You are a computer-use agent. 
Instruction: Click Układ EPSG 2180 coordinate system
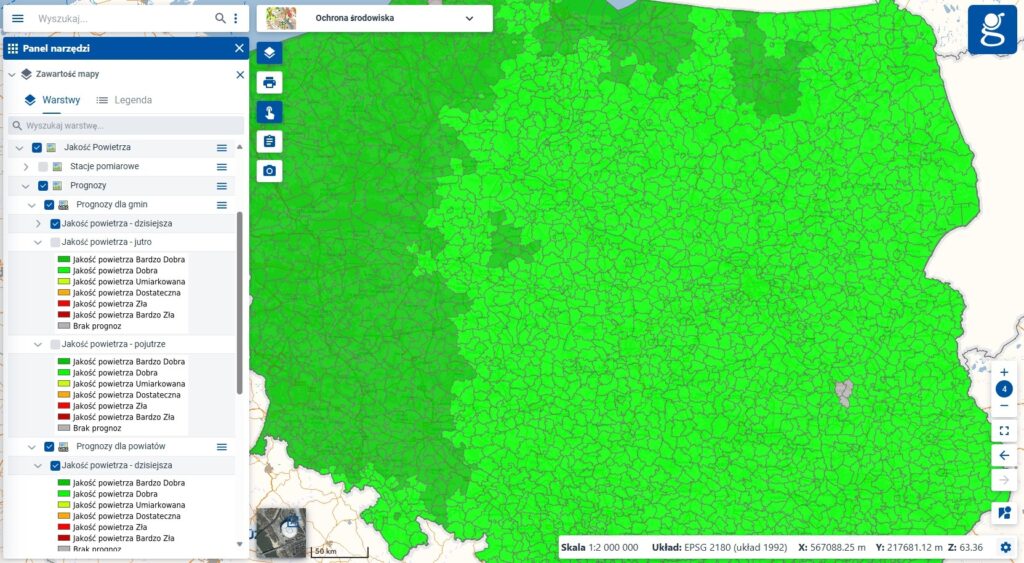pos(719,547)
